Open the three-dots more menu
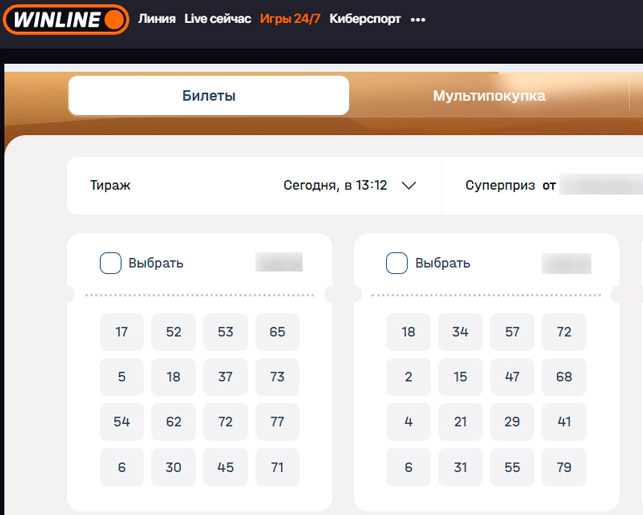643x515 pixels. click(418, 20)
